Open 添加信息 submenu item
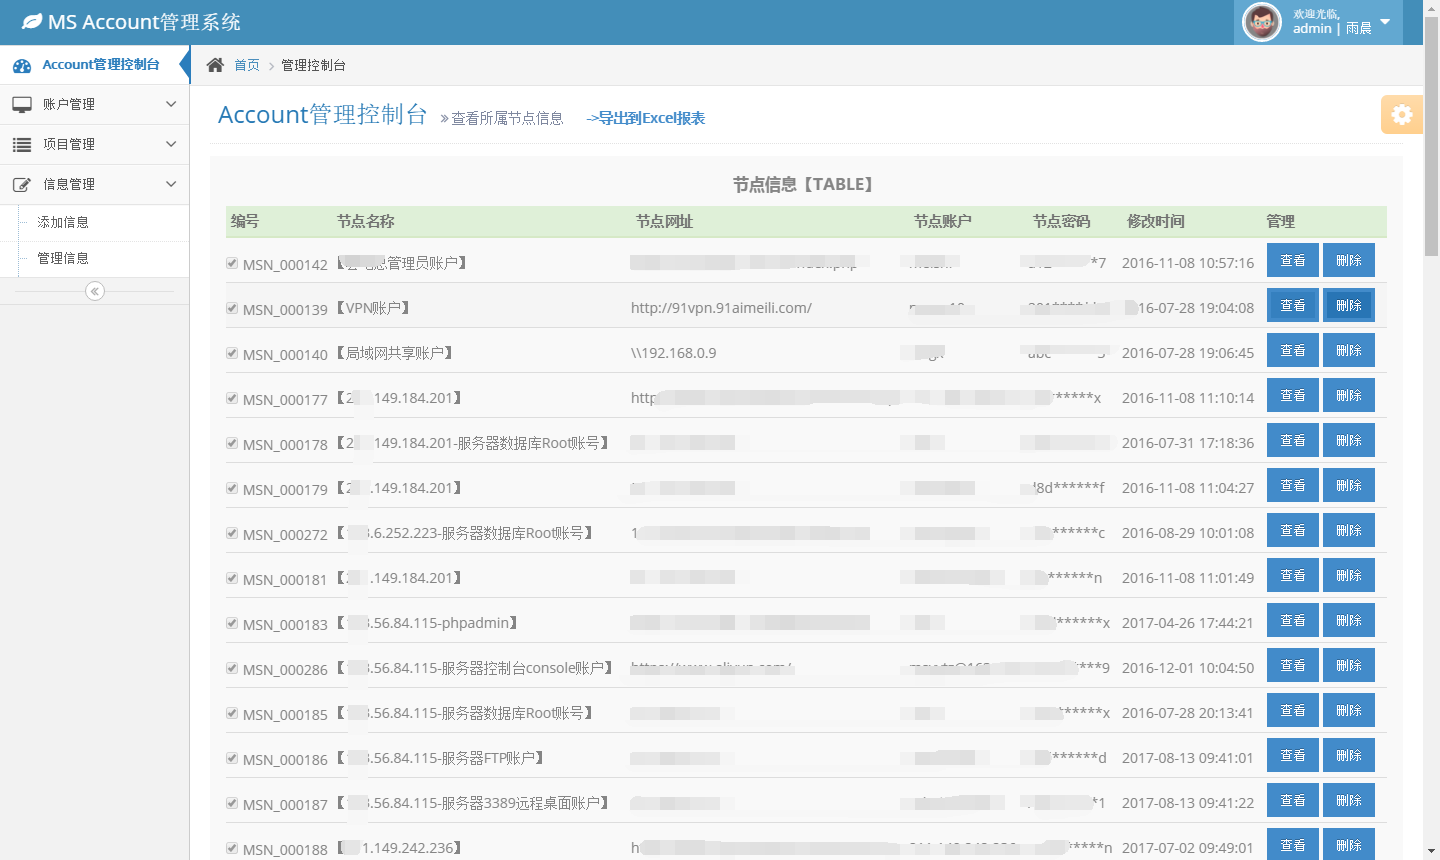 coord(63,222)
